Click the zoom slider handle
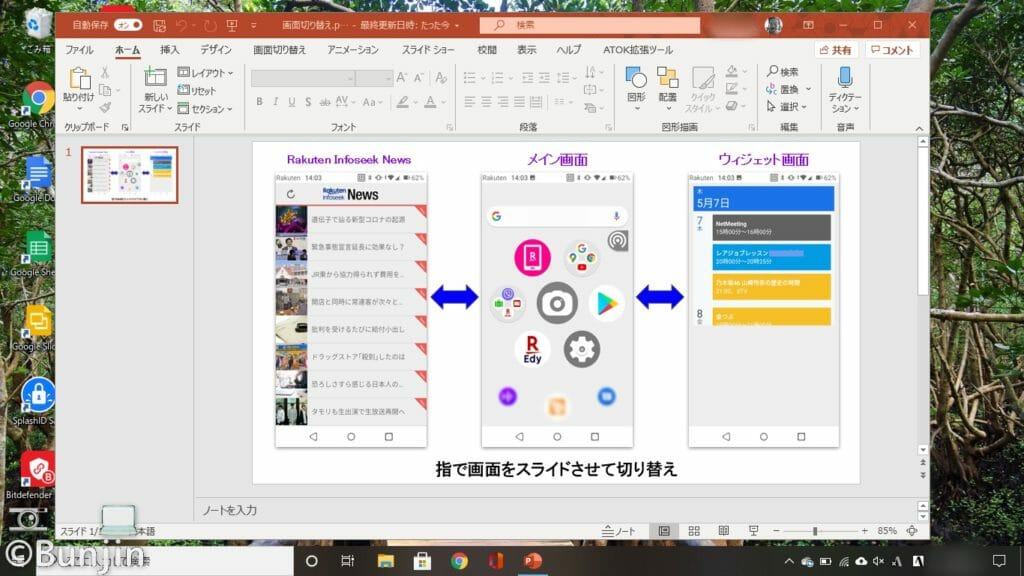The image size is (1024, 576). (815, 531)
